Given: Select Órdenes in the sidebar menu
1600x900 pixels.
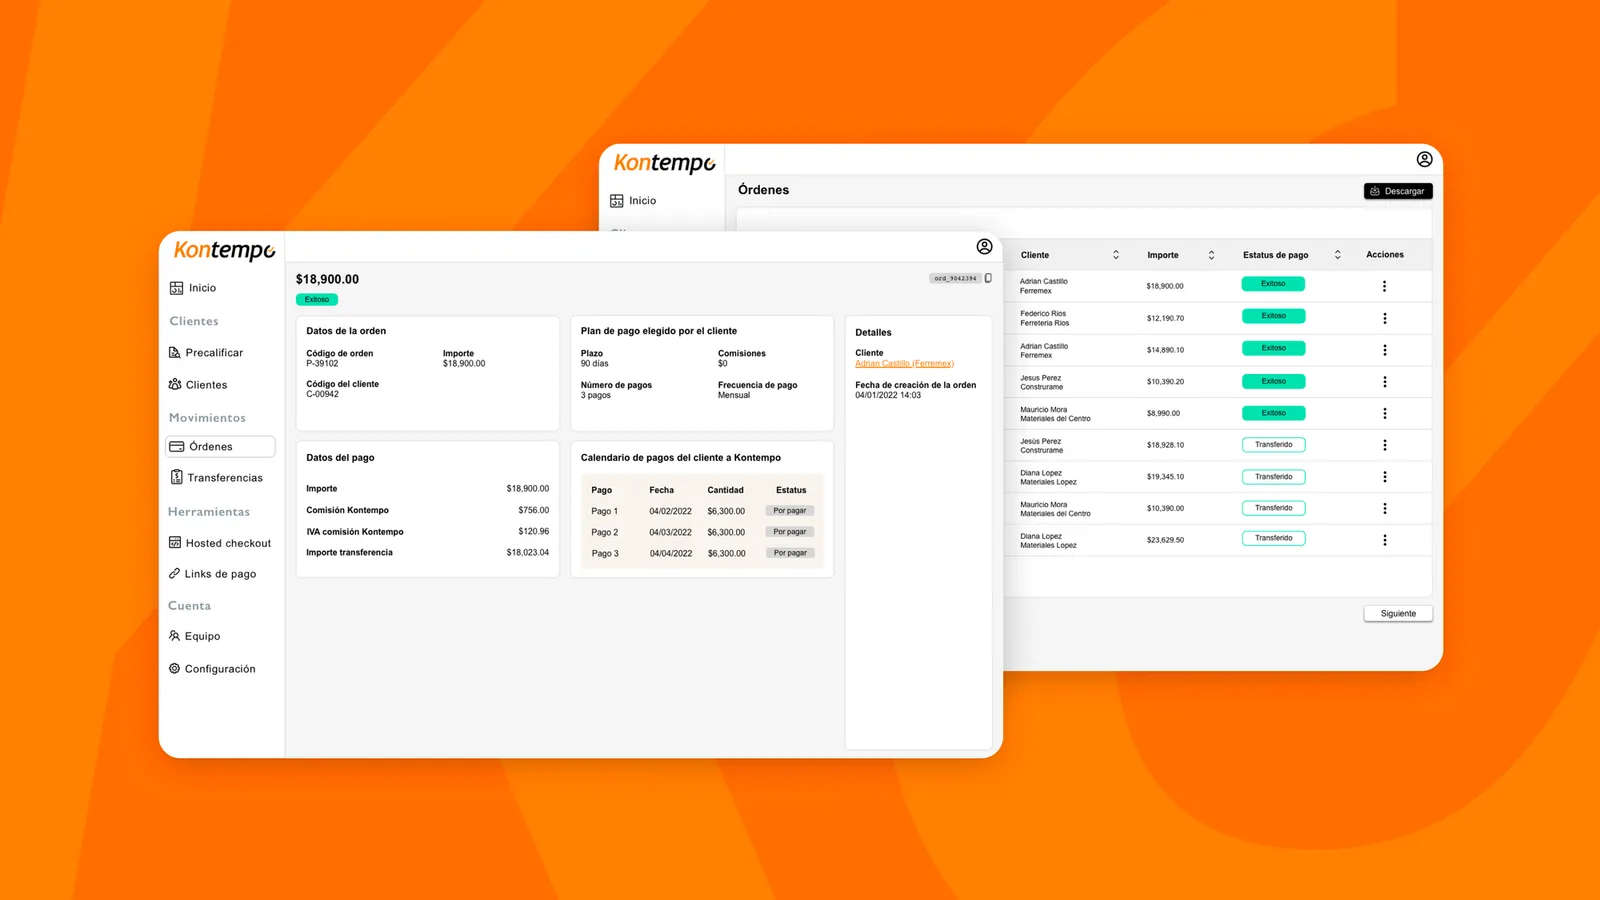Looking at the screenshot, I should pyautogui.click(x=220, y=446).
